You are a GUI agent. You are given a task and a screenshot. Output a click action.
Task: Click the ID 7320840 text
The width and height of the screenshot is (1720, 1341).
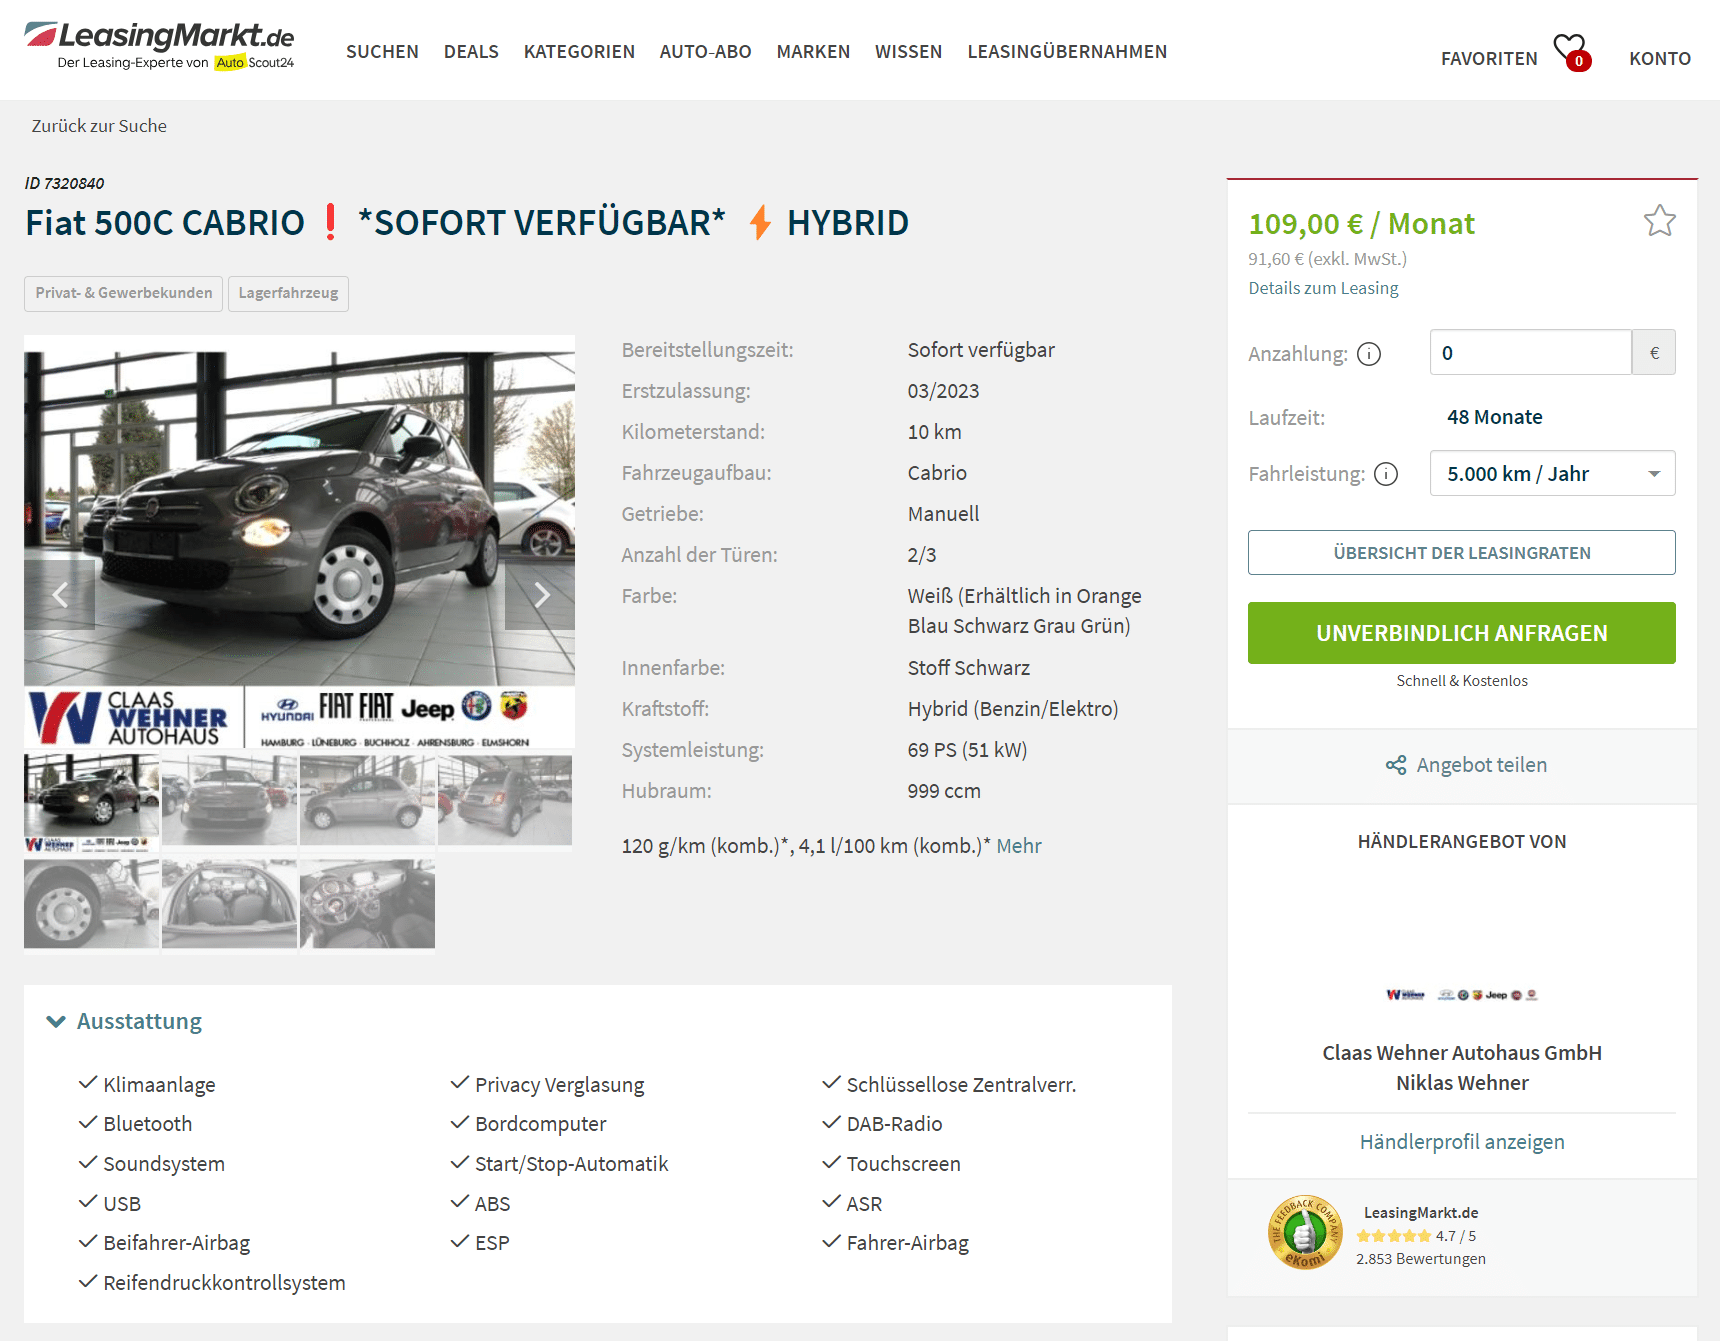[64, 183]
